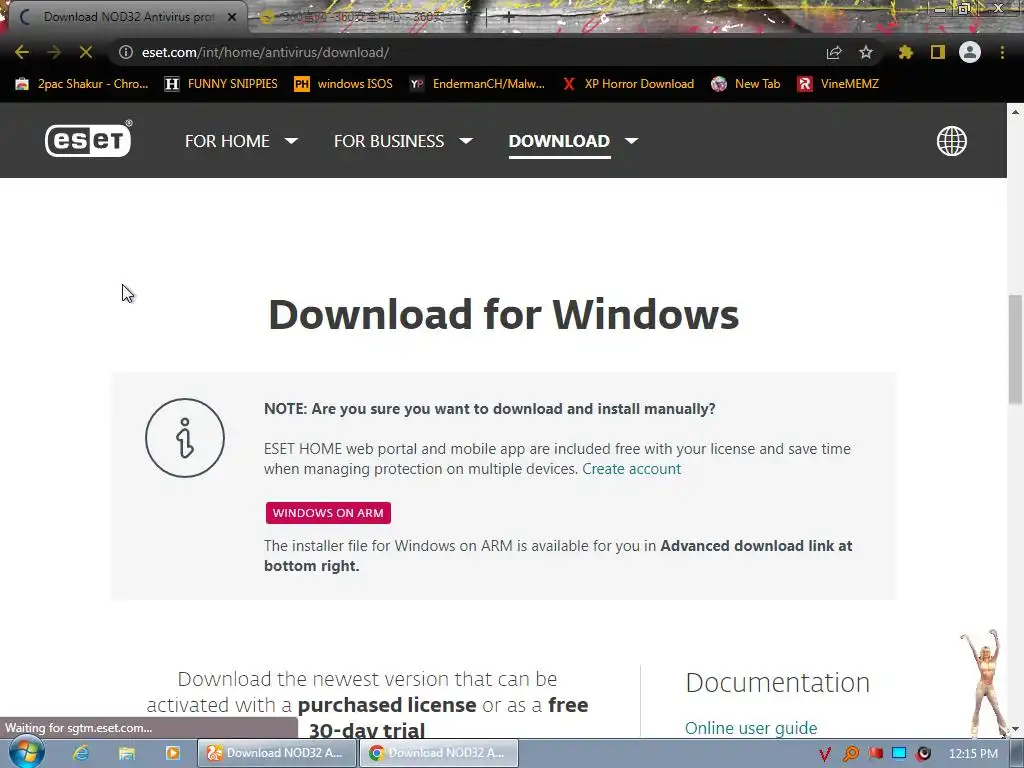Launch the media player taskbar icon
The width and height of the screenshot is (1024, 768).
[172, 753]
